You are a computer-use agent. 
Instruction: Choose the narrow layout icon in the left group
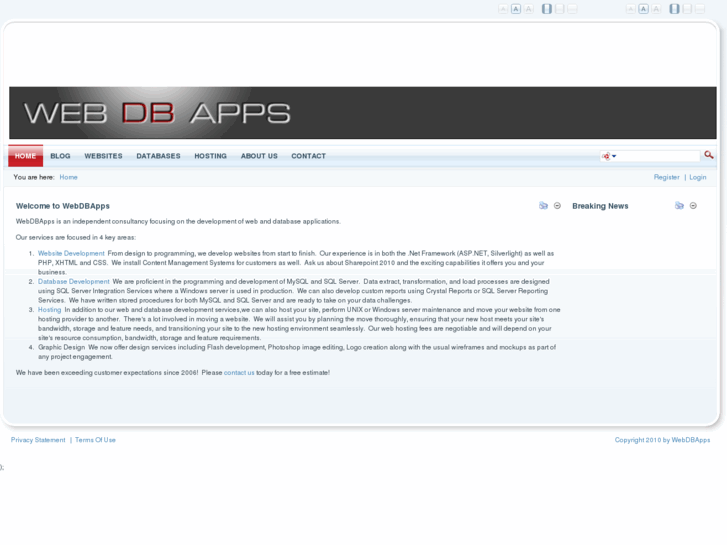tap(547, 9)
